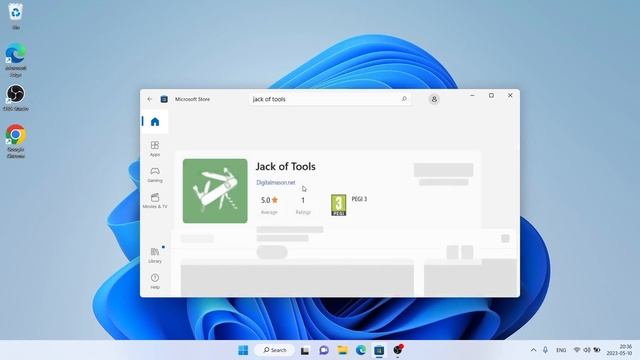Open Help in the Store sidebar
The height and width of the screenshot is (360, 640).
[x=155, y=281]
